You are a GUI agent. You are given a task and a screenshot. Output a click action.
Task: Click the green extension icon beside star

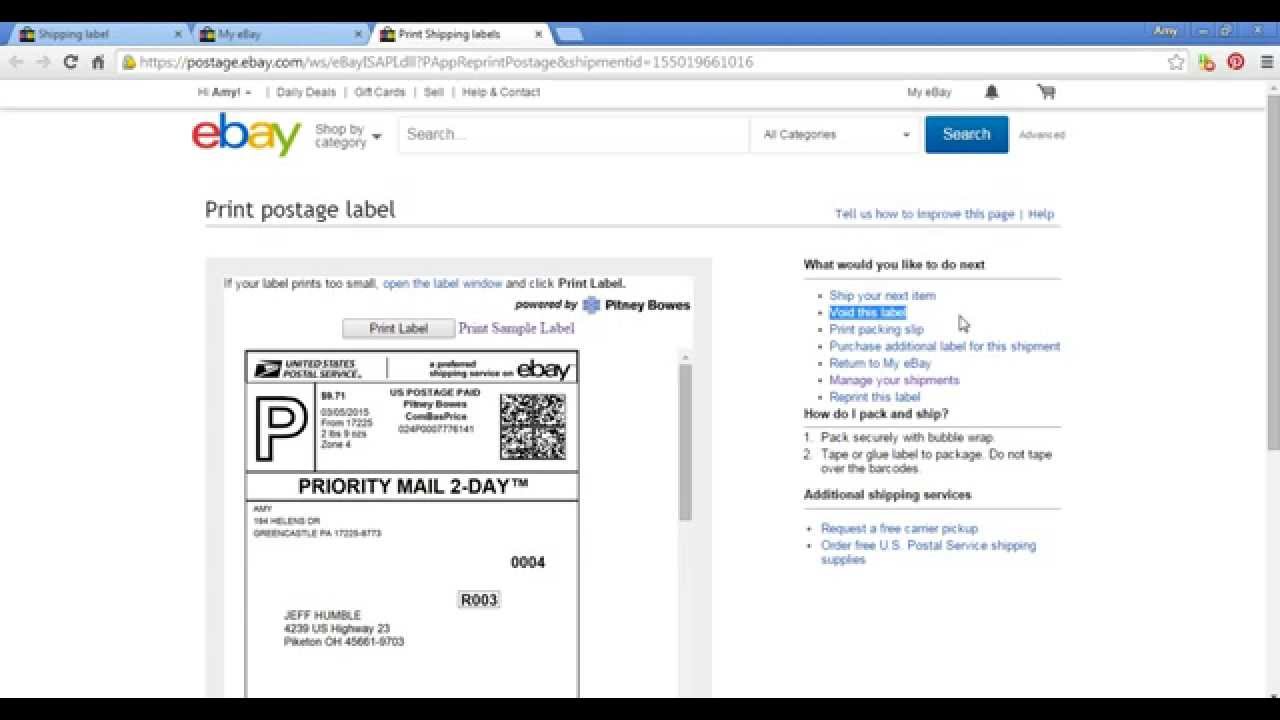point(1207,62)
